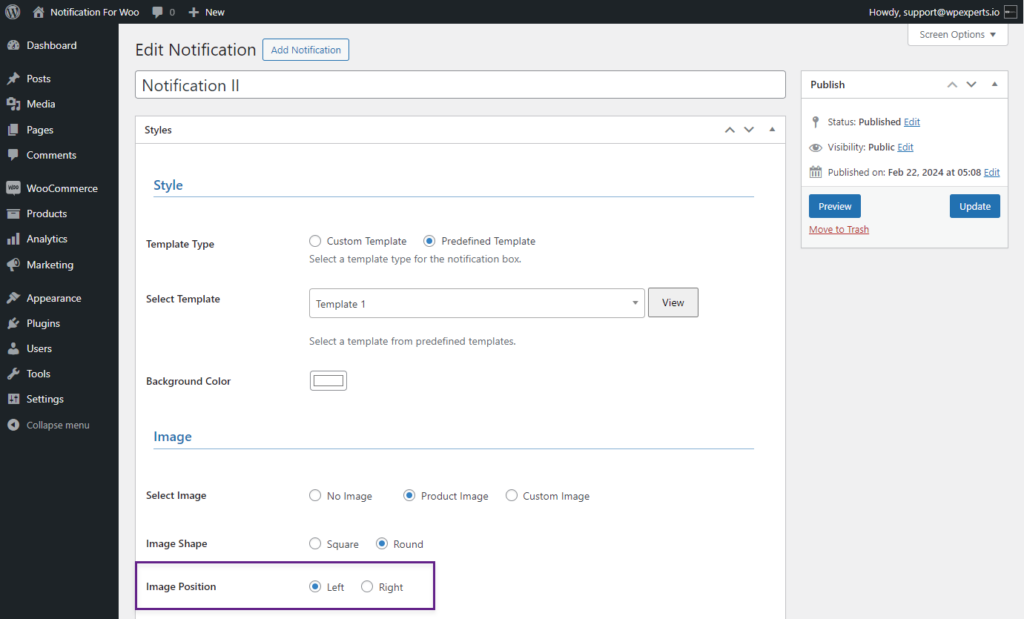Choose the Product Image option
Screen dimensions: 1024x619
coord(409,496)
